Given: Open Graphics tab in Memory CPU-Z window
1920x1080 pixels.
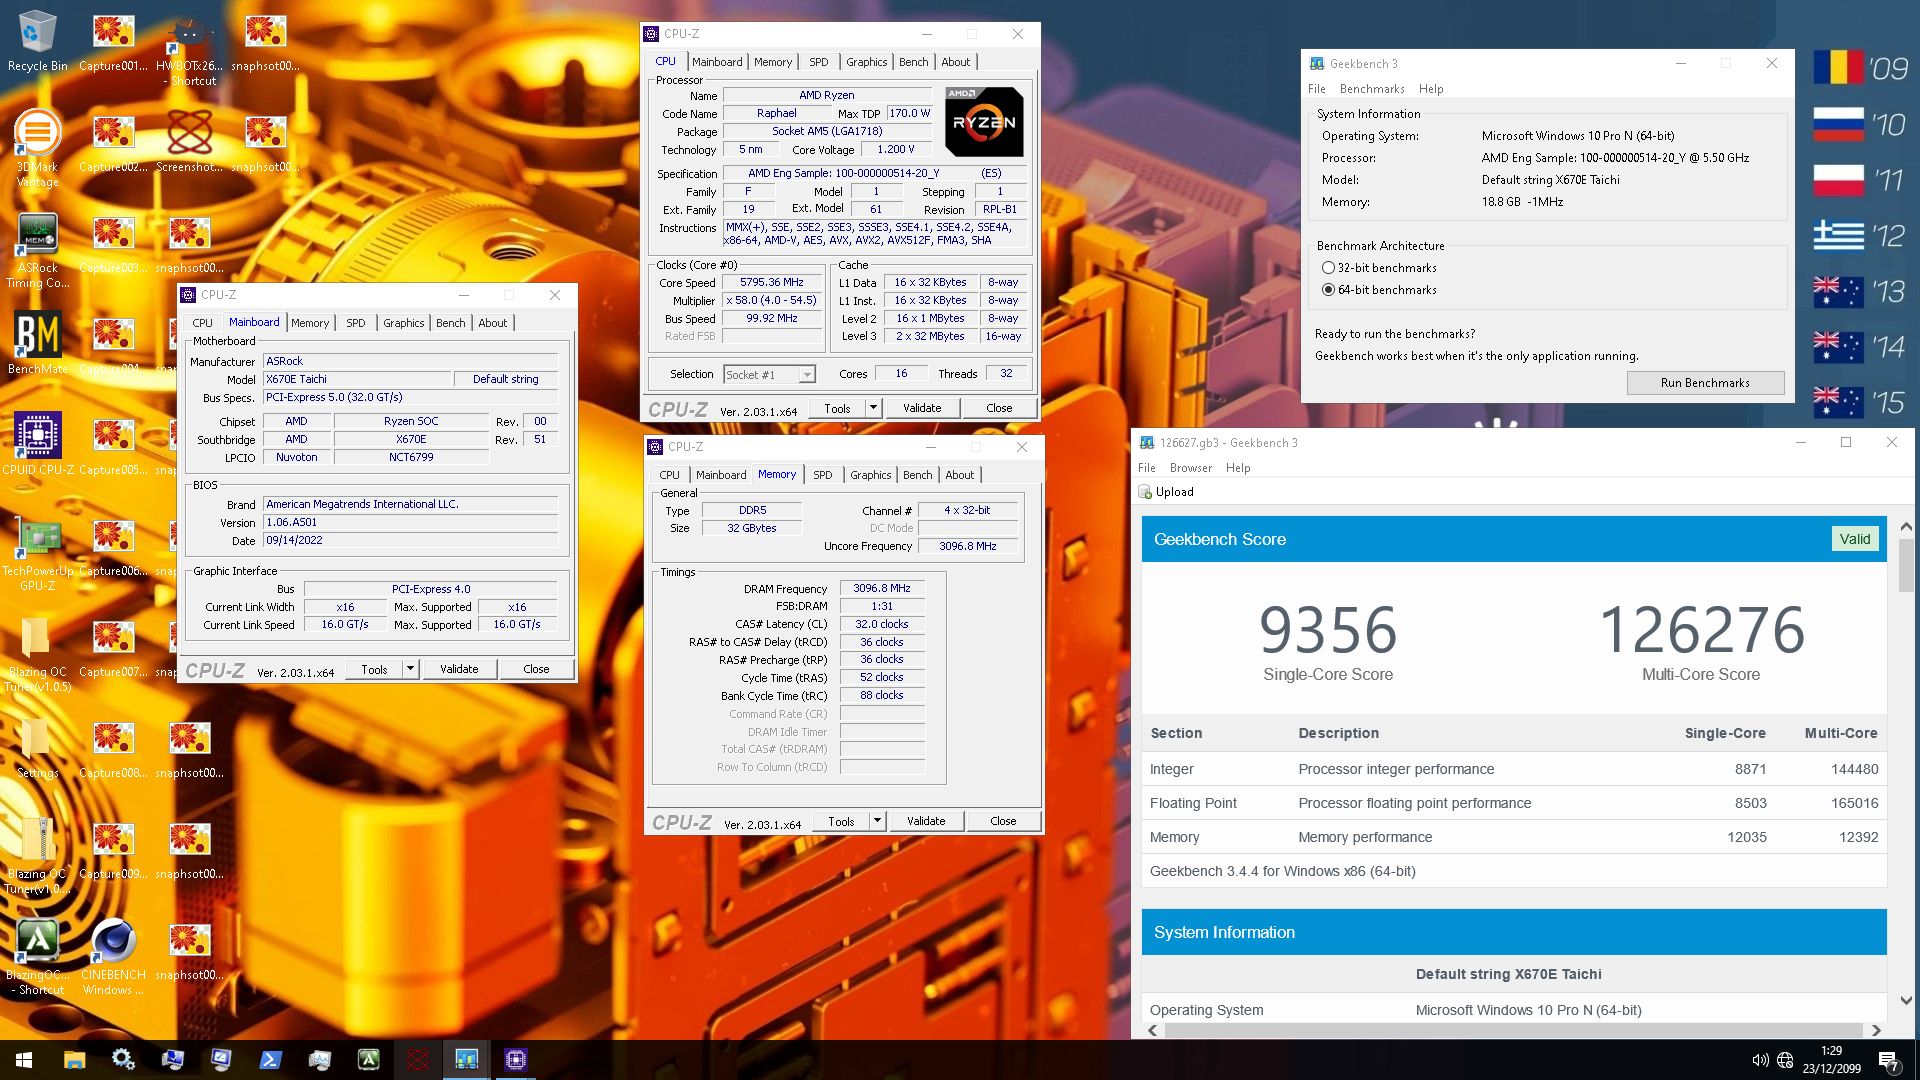Looking at the screenshot, I should pos(870,475).
